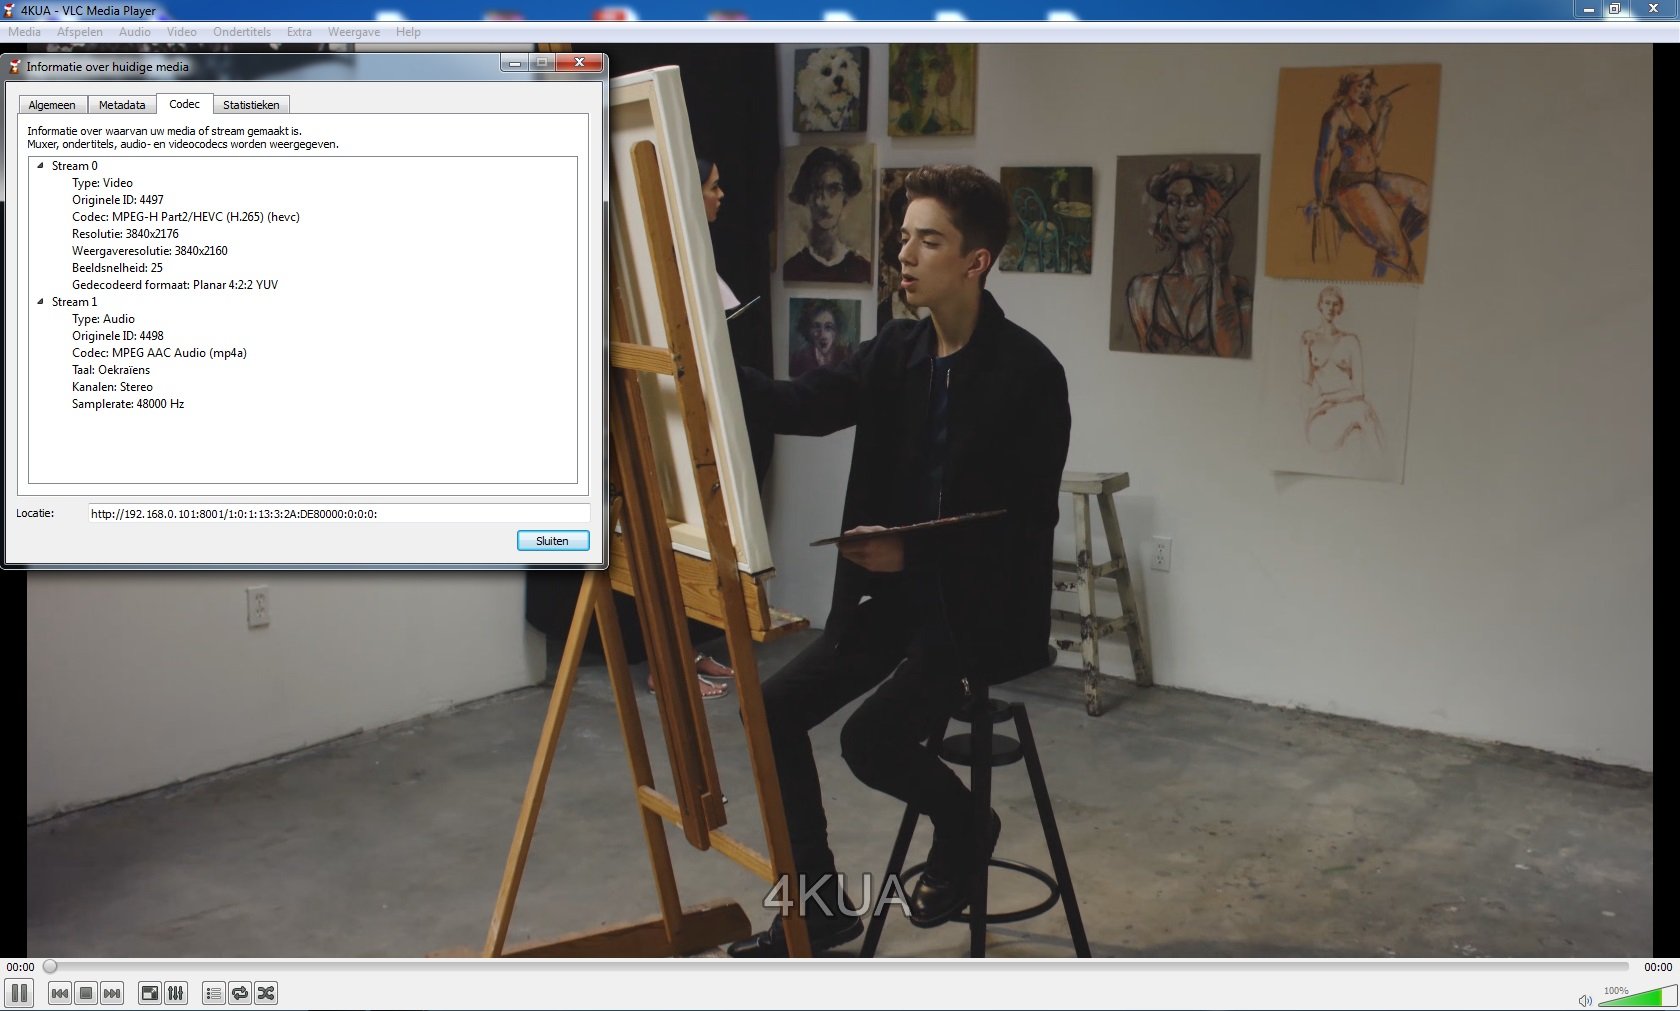1680x1011 pixels.
Task: Click the Locatie URL input field
Action: coord(338,514)
